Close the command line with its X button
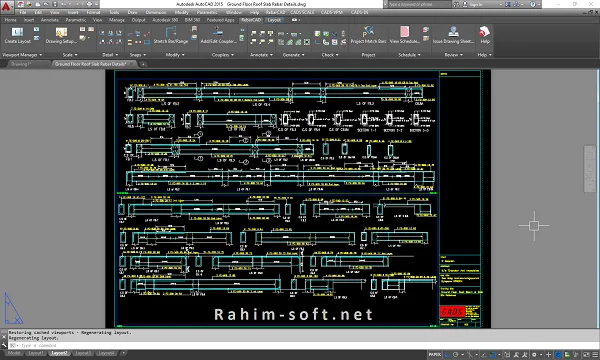This screenshot has width=600, height=360. pyautogui.click(x=4, y=337)
